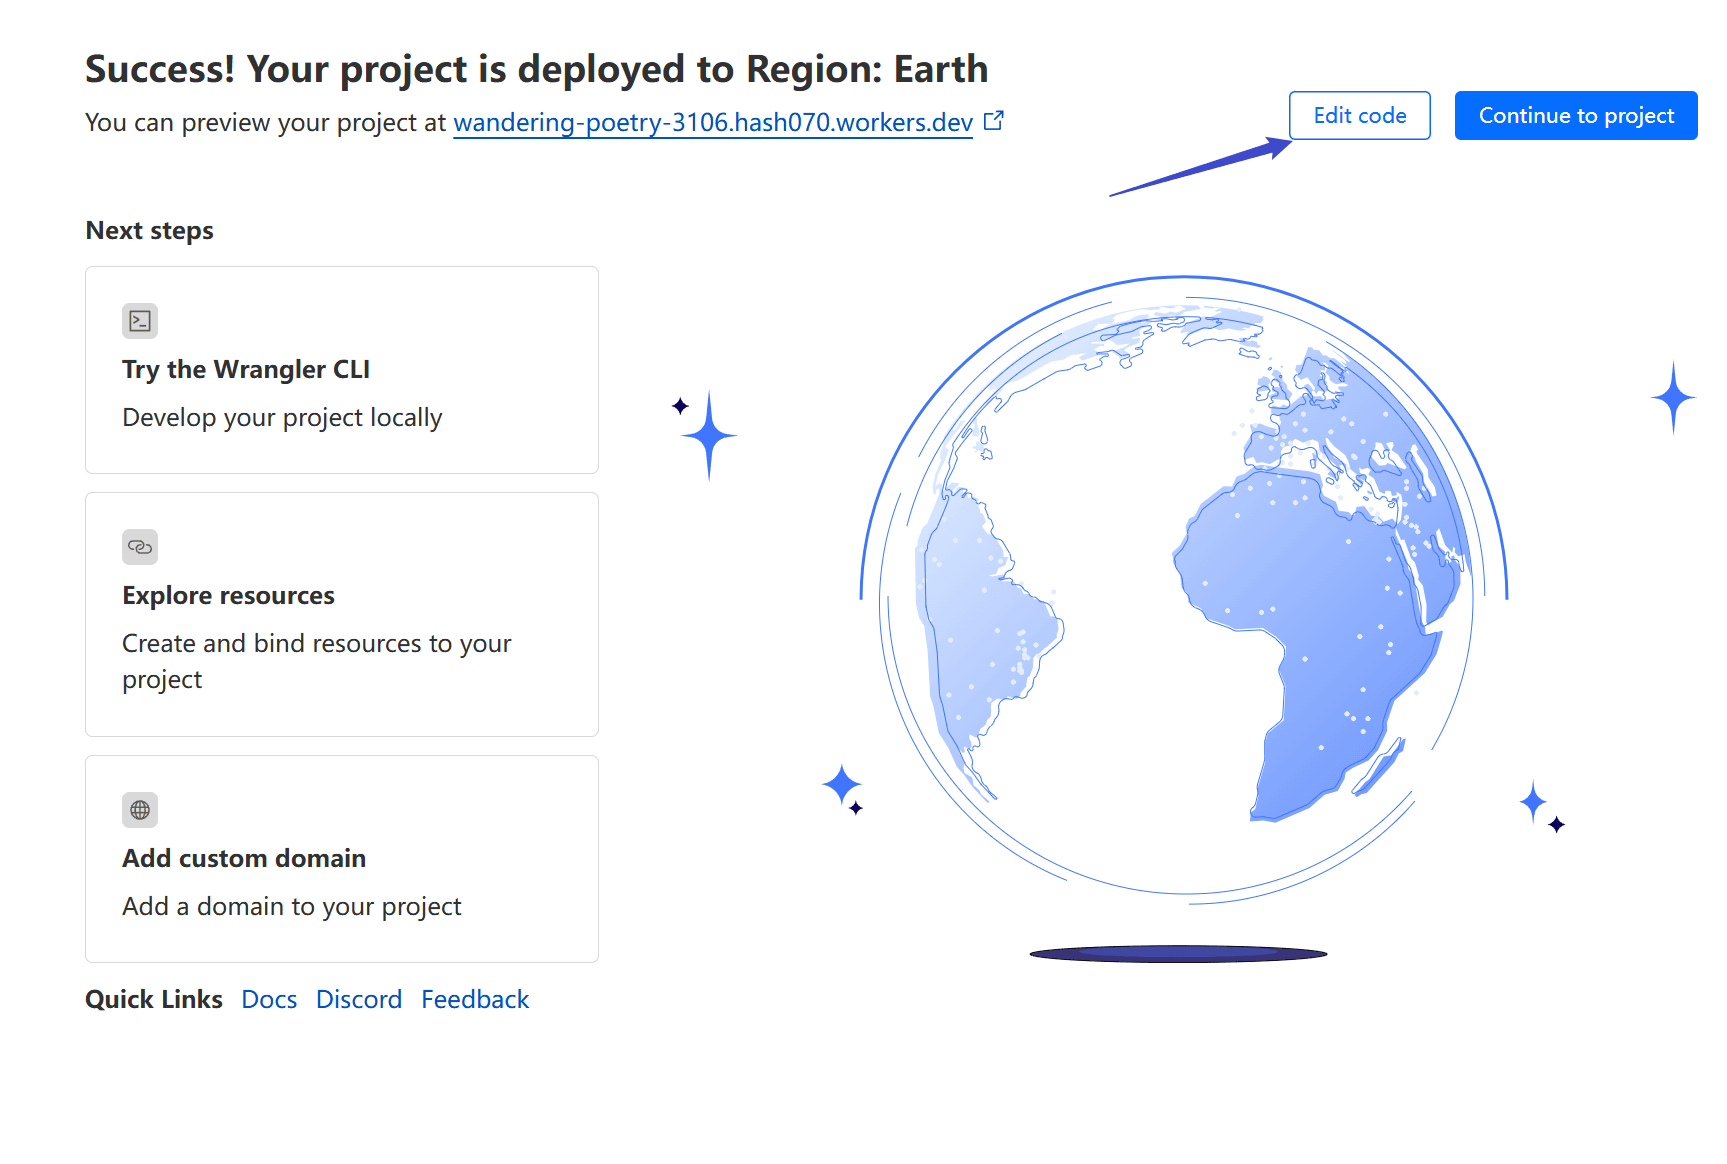
Task: Click the external link icon beside workers.dev URL
Action: [x=993, y=121]
